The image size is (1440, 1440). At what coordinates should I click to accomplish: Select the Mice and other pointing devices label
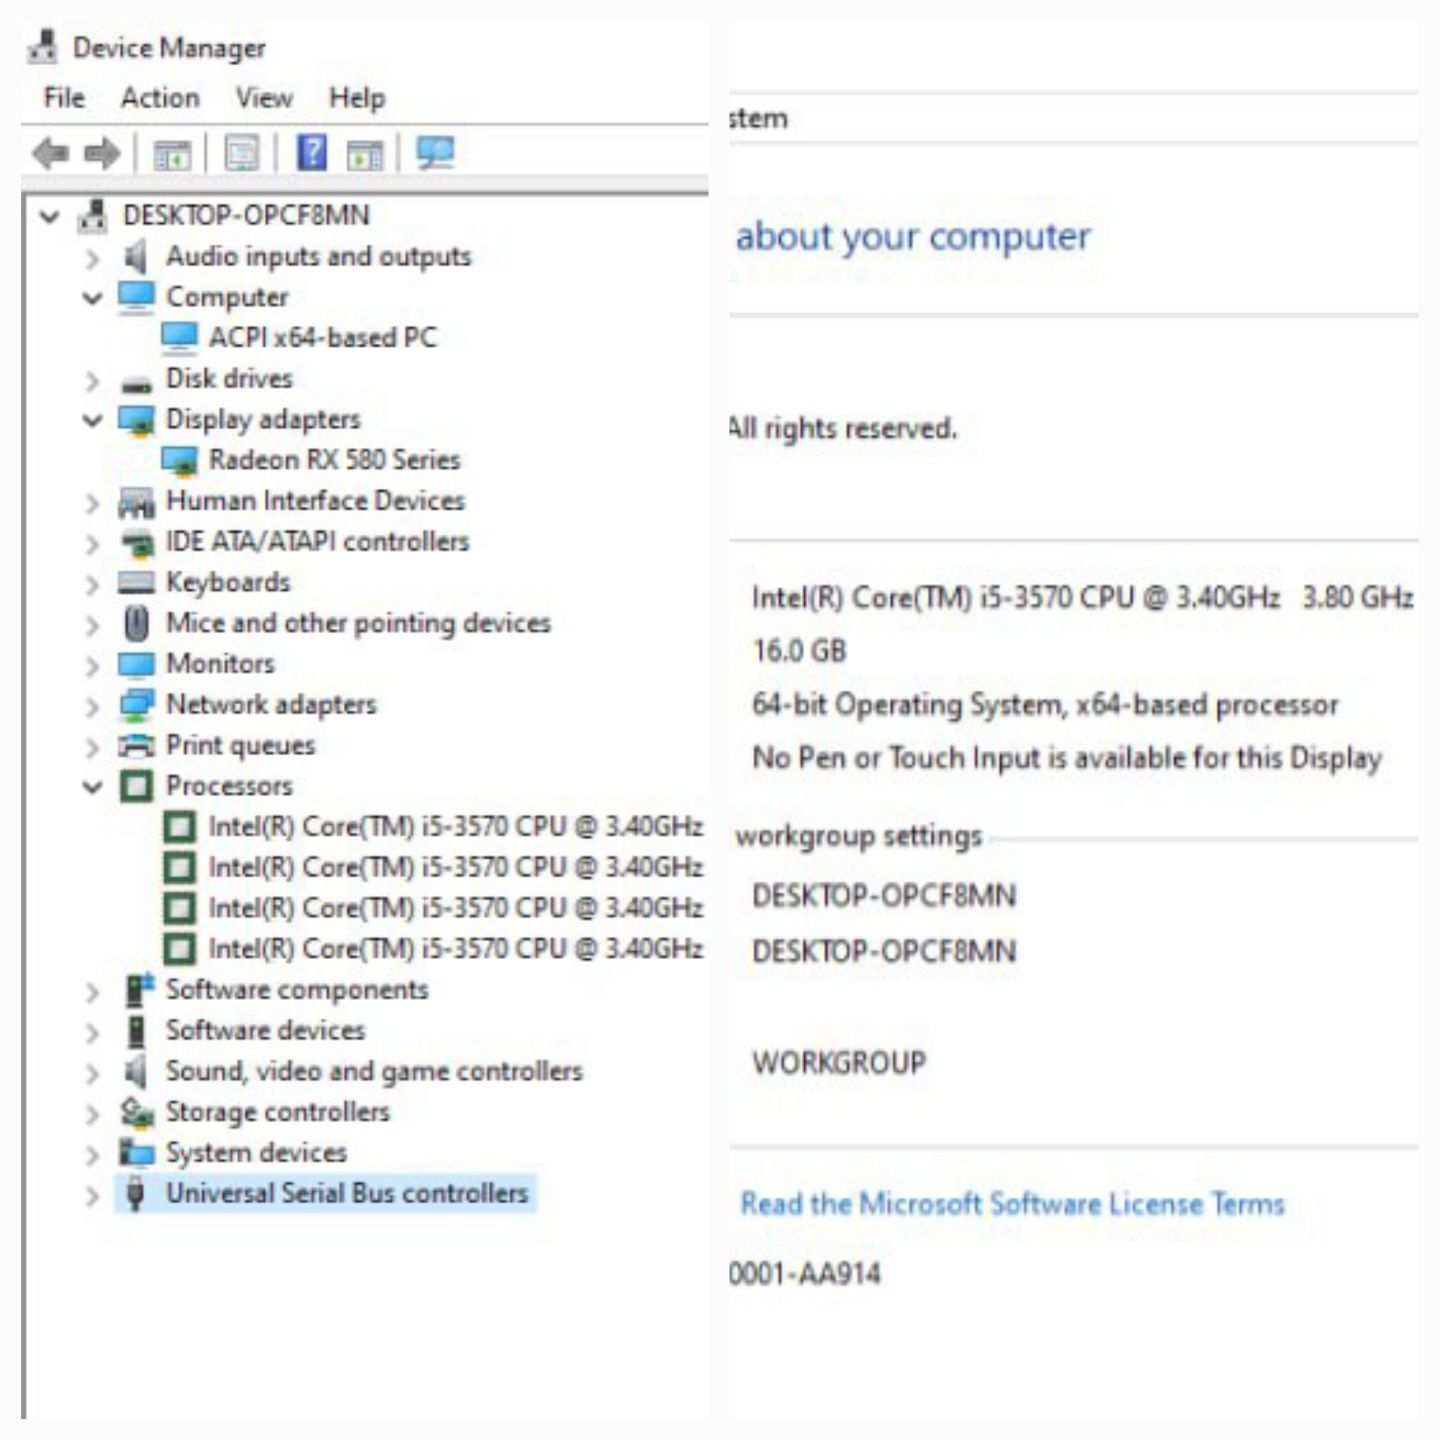pyautogui.click(x=358, y=623)
